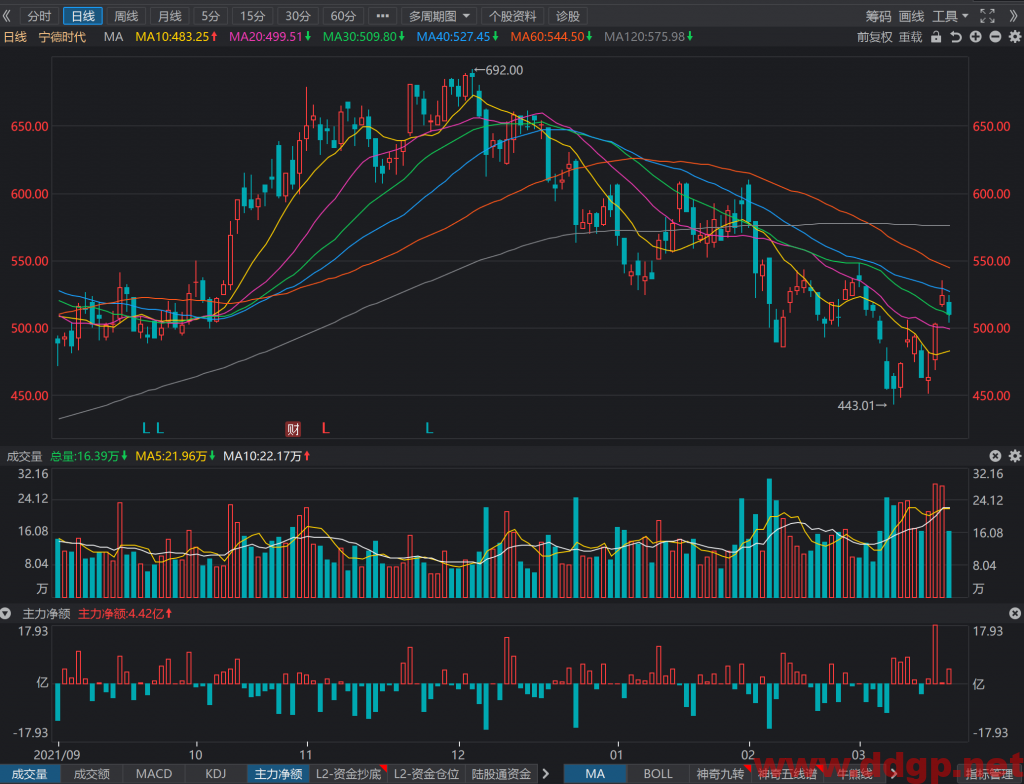
Task: Select the BOLL overlay tab
Action: click(658, 774)
